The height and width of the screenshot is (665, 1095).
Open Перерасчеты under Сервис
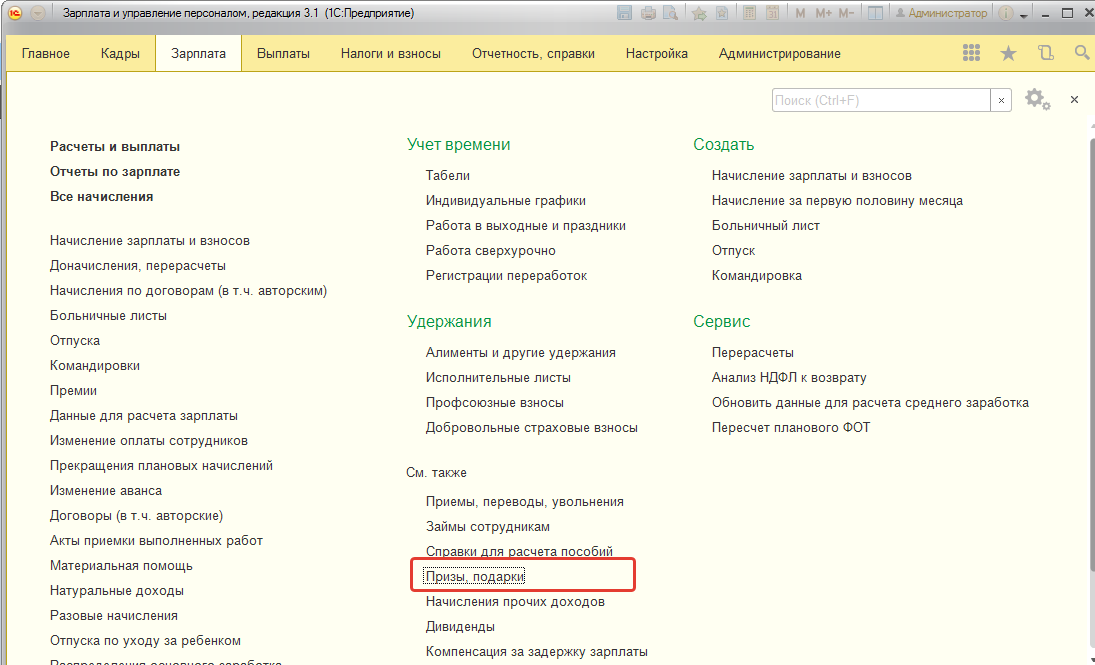(x=753, y=353)
